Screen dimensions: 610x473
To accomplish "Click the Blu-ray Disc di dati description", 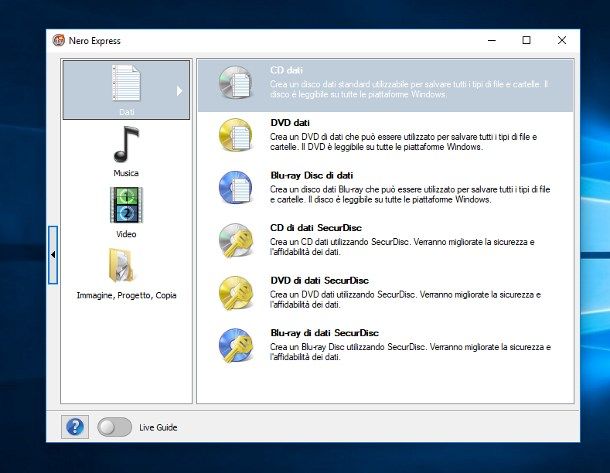I will click(x=410, y=194).
